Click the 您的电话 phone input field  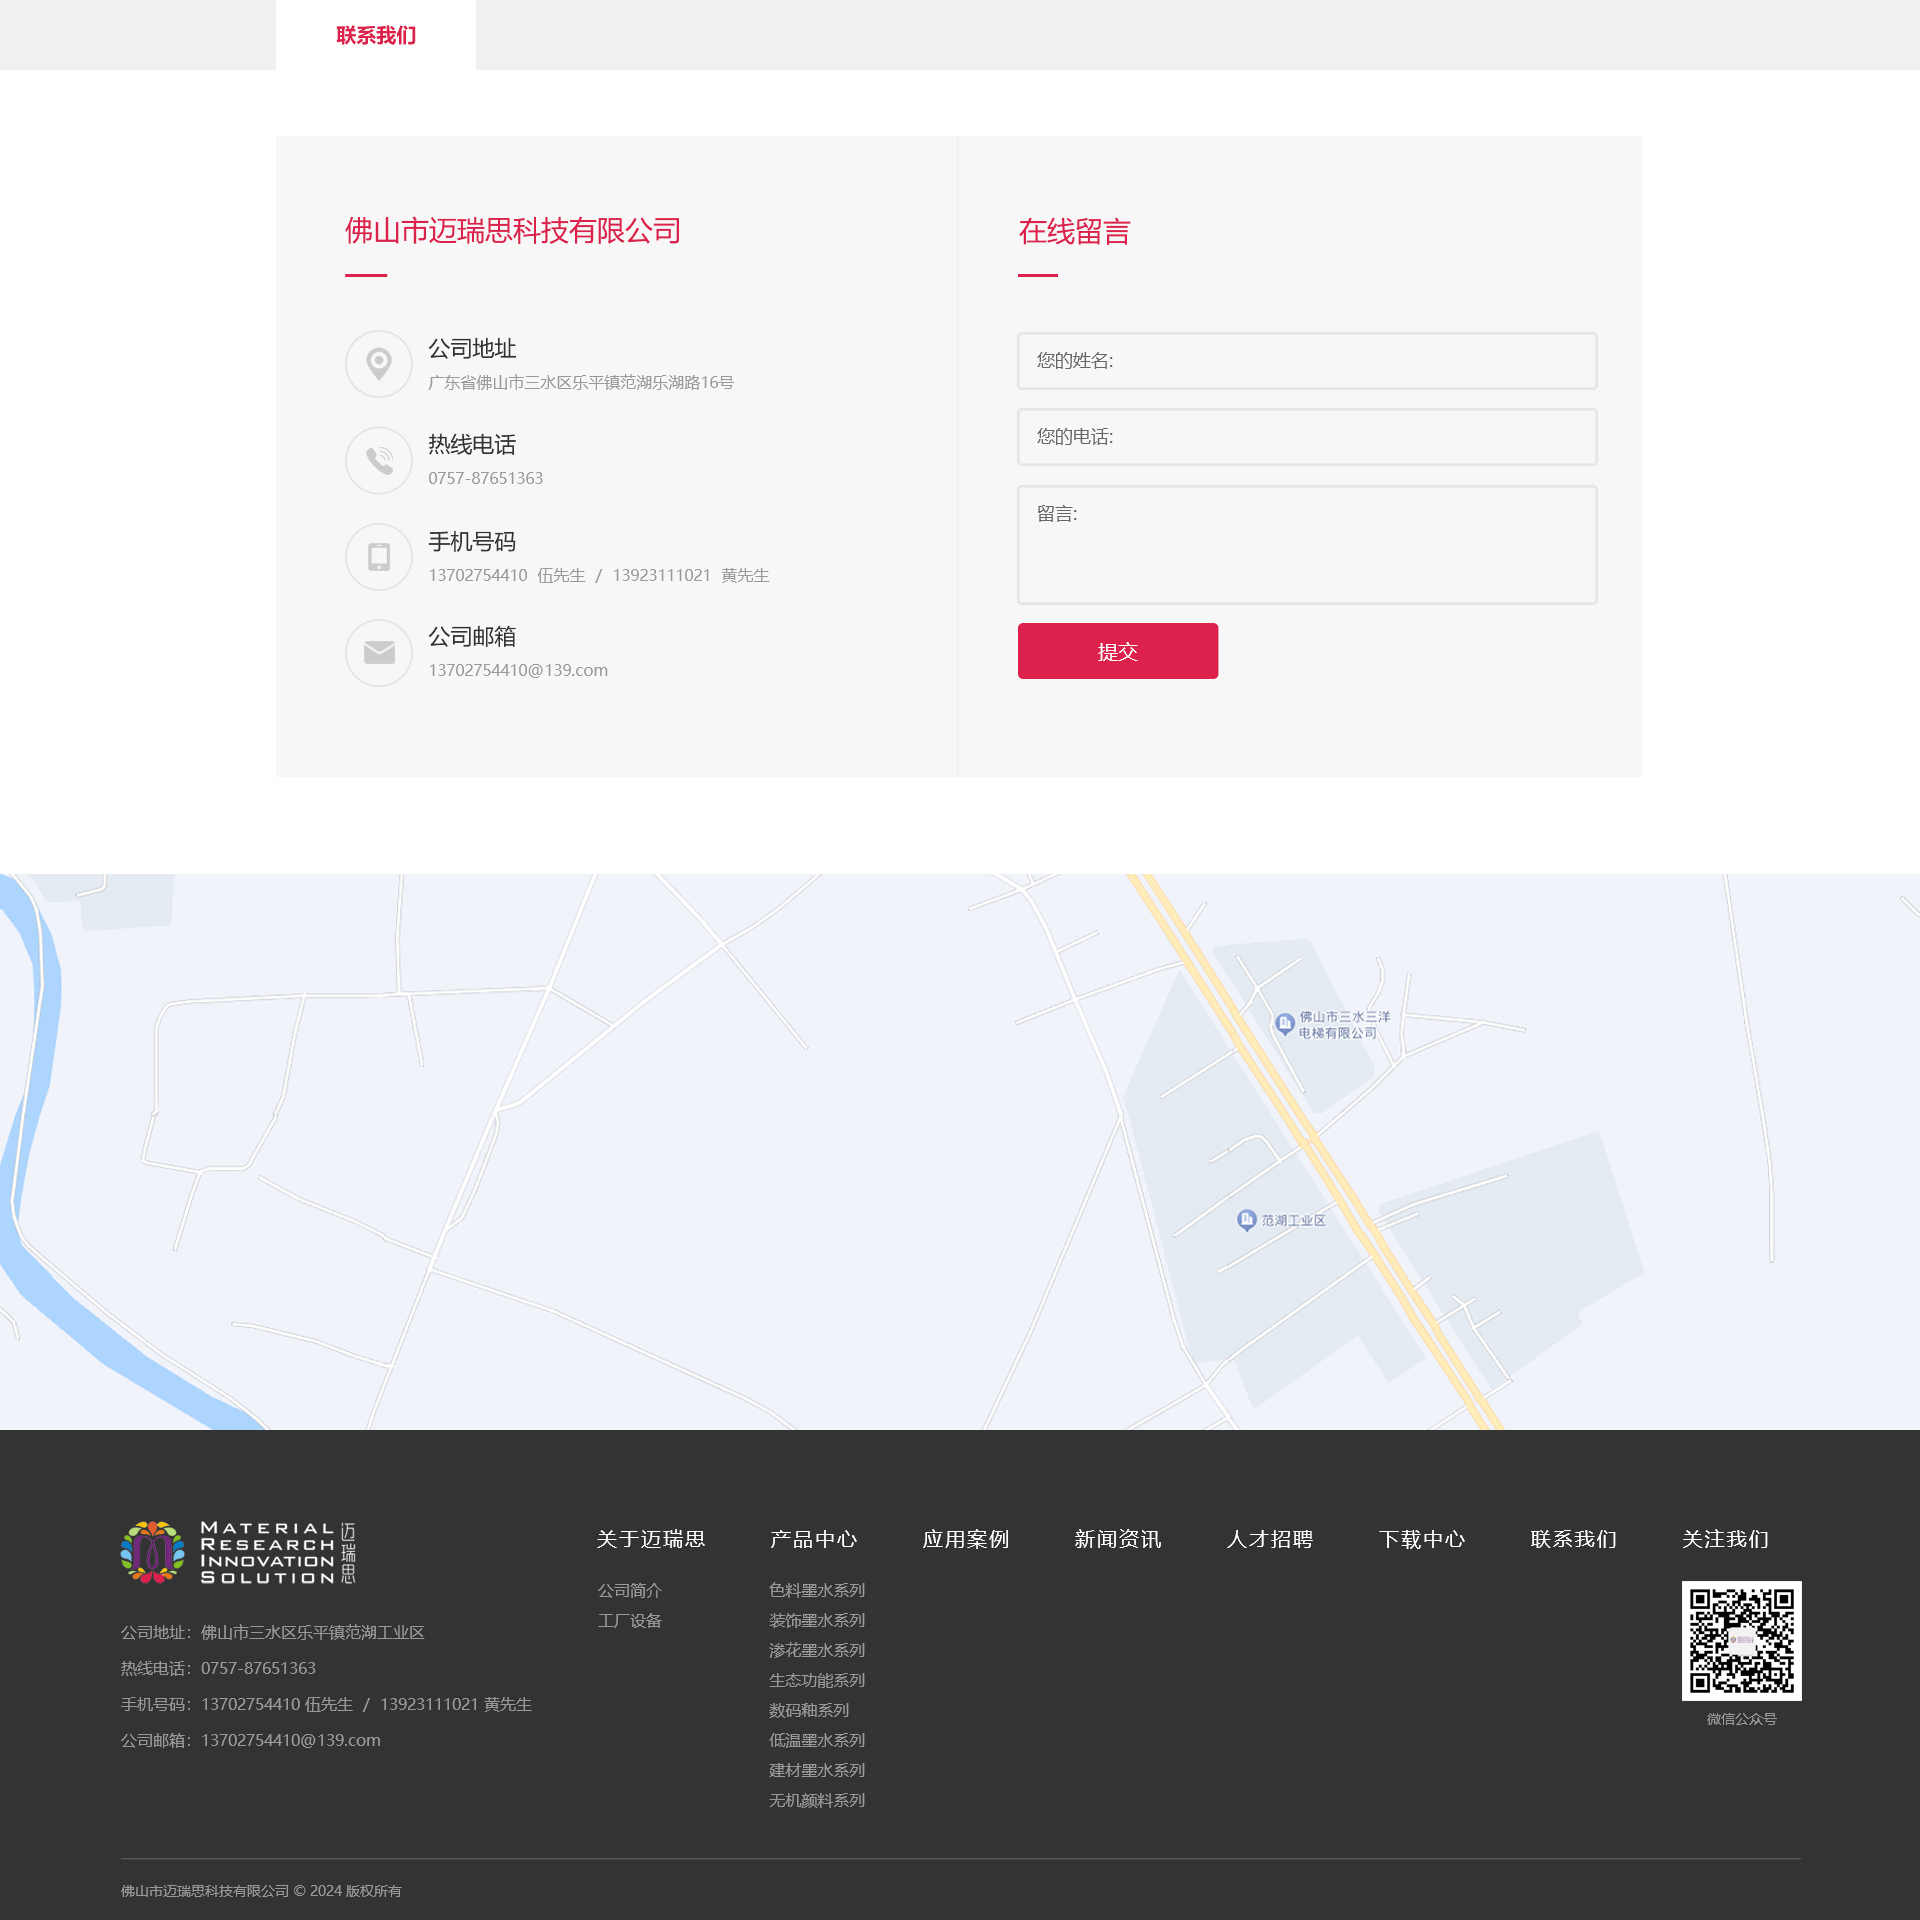click(1306, 437)
